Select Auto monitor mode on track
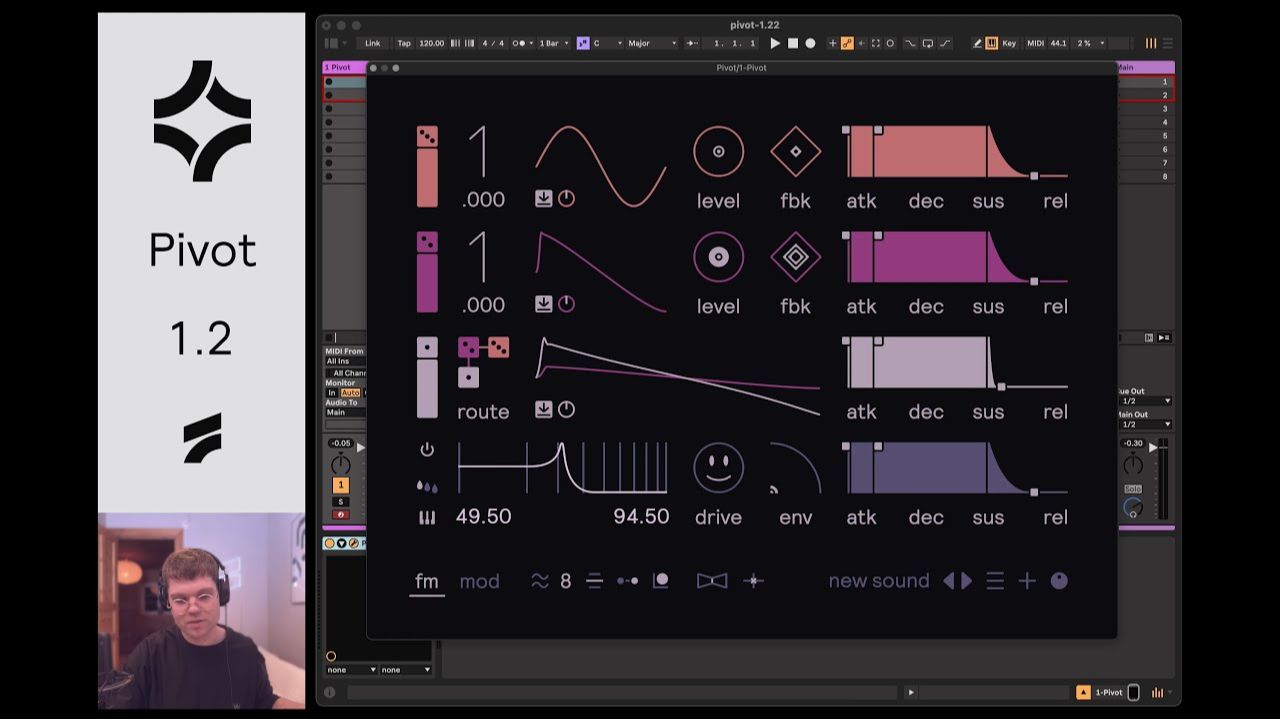1280x719 pixels. point(350,393)
